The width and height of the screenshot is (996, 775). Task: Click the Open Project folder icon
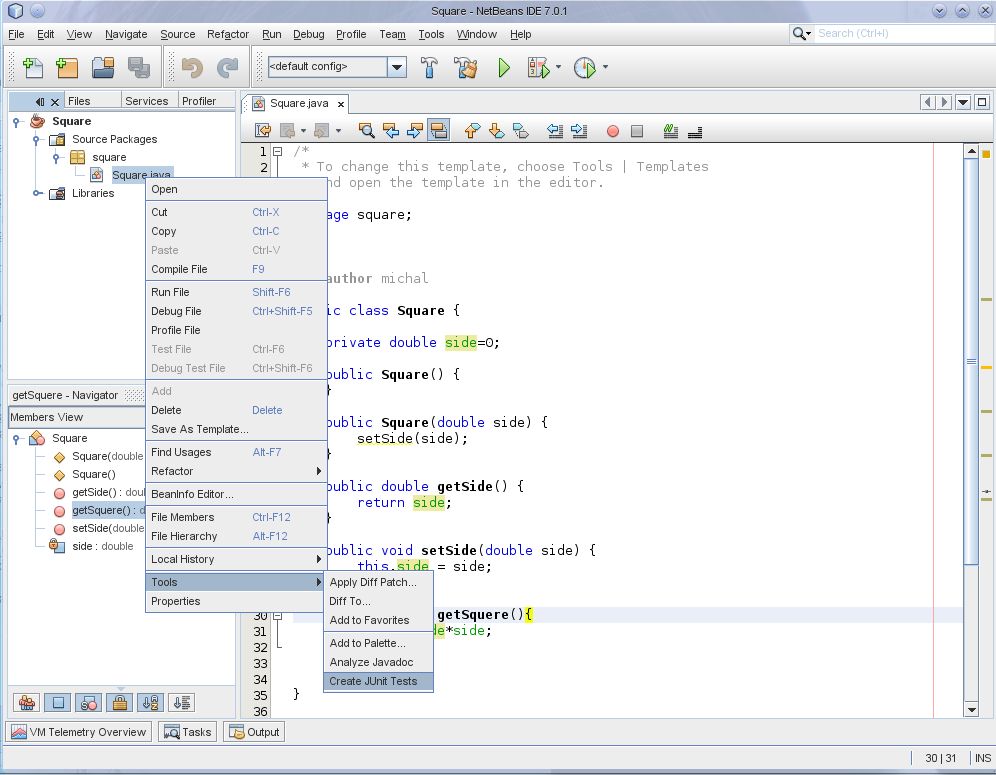pyautogui.click(x=103, y=67)
